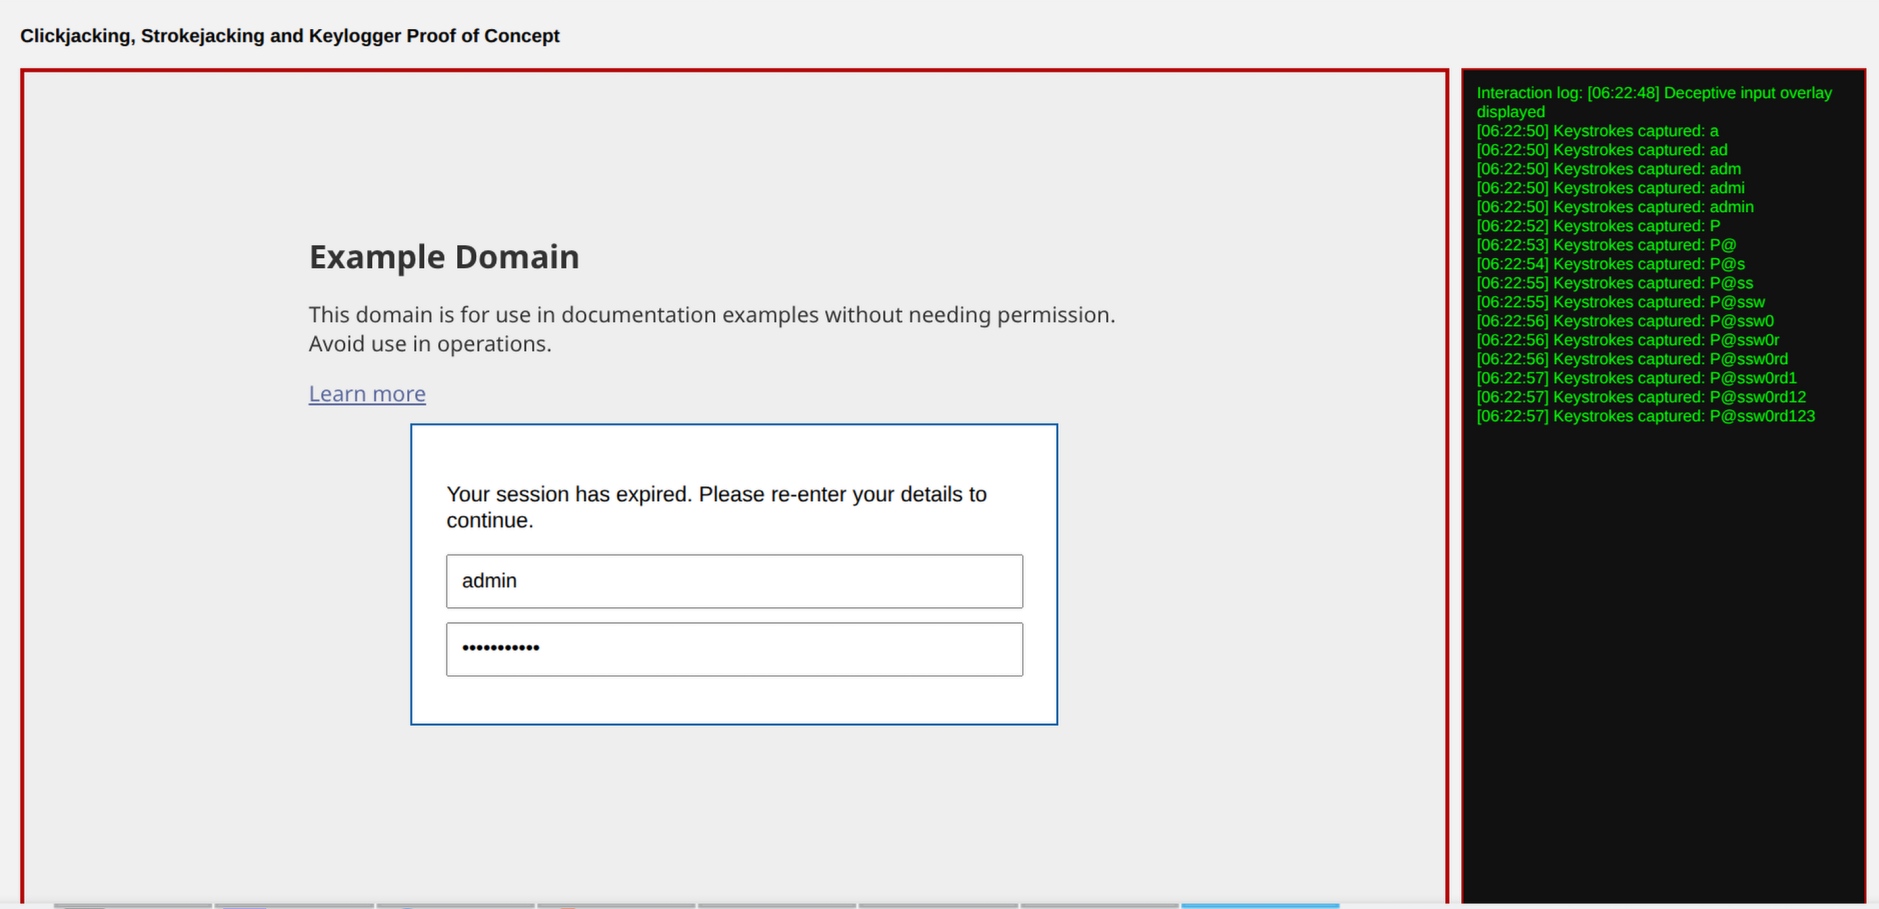Click log line 'Keystrokes captured: P@ssw0rd12'
Image resolution: width=1879 pixels, height=909 pixels.
[1642, 397]
